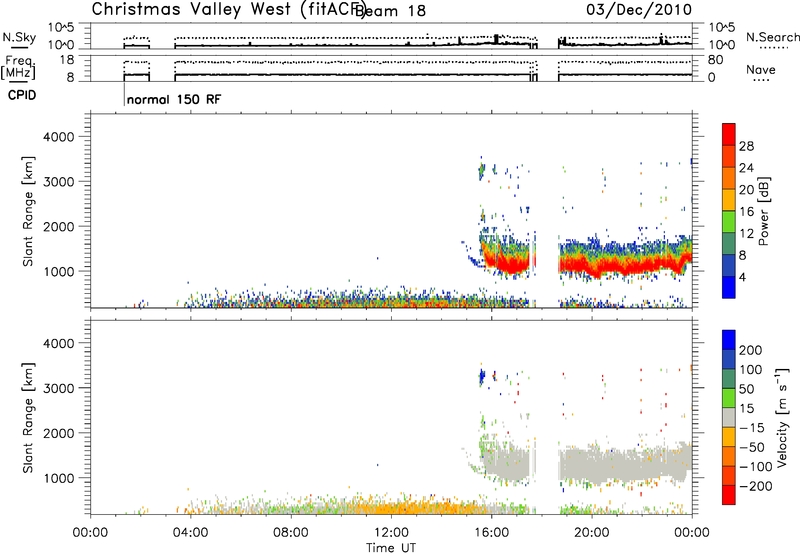Select the 'Freq. [MHz]' axis label
Image resolution: width=800 pixels, height=554 pixels.
click(19, 68)
